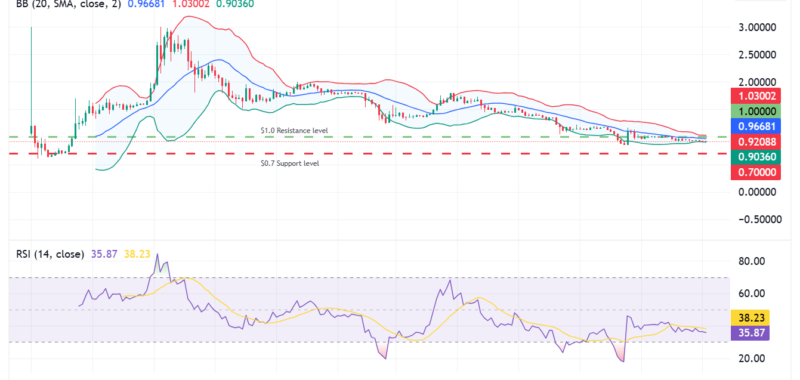Screen dimensions: 800x380
Task: Select the green 1.00000 price label
Action: [756, 111]
